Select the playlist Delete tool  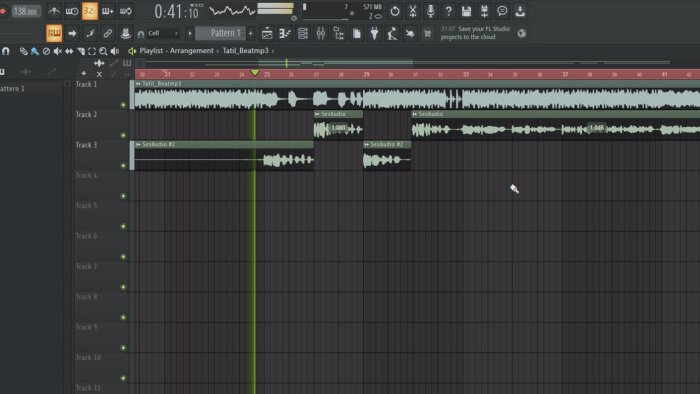tap(46, 51)
